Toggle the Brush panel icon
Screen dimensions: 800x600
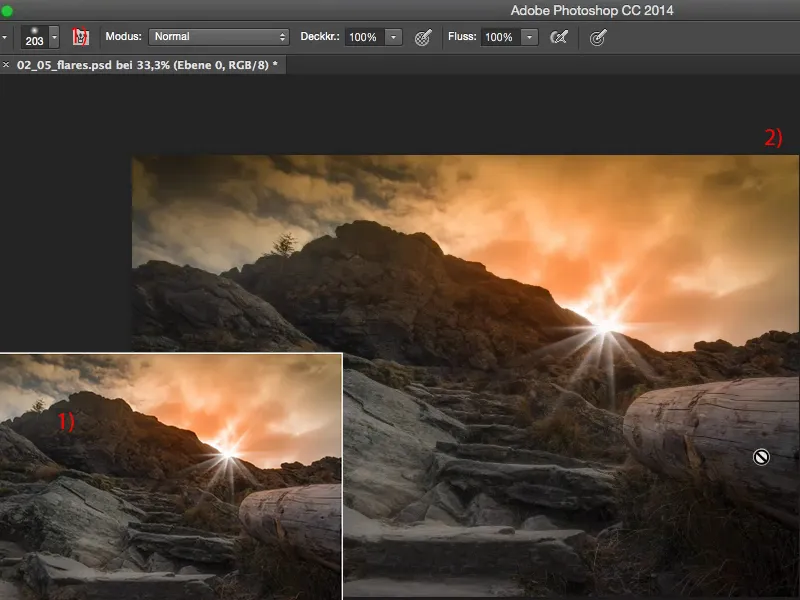point(81,37)
